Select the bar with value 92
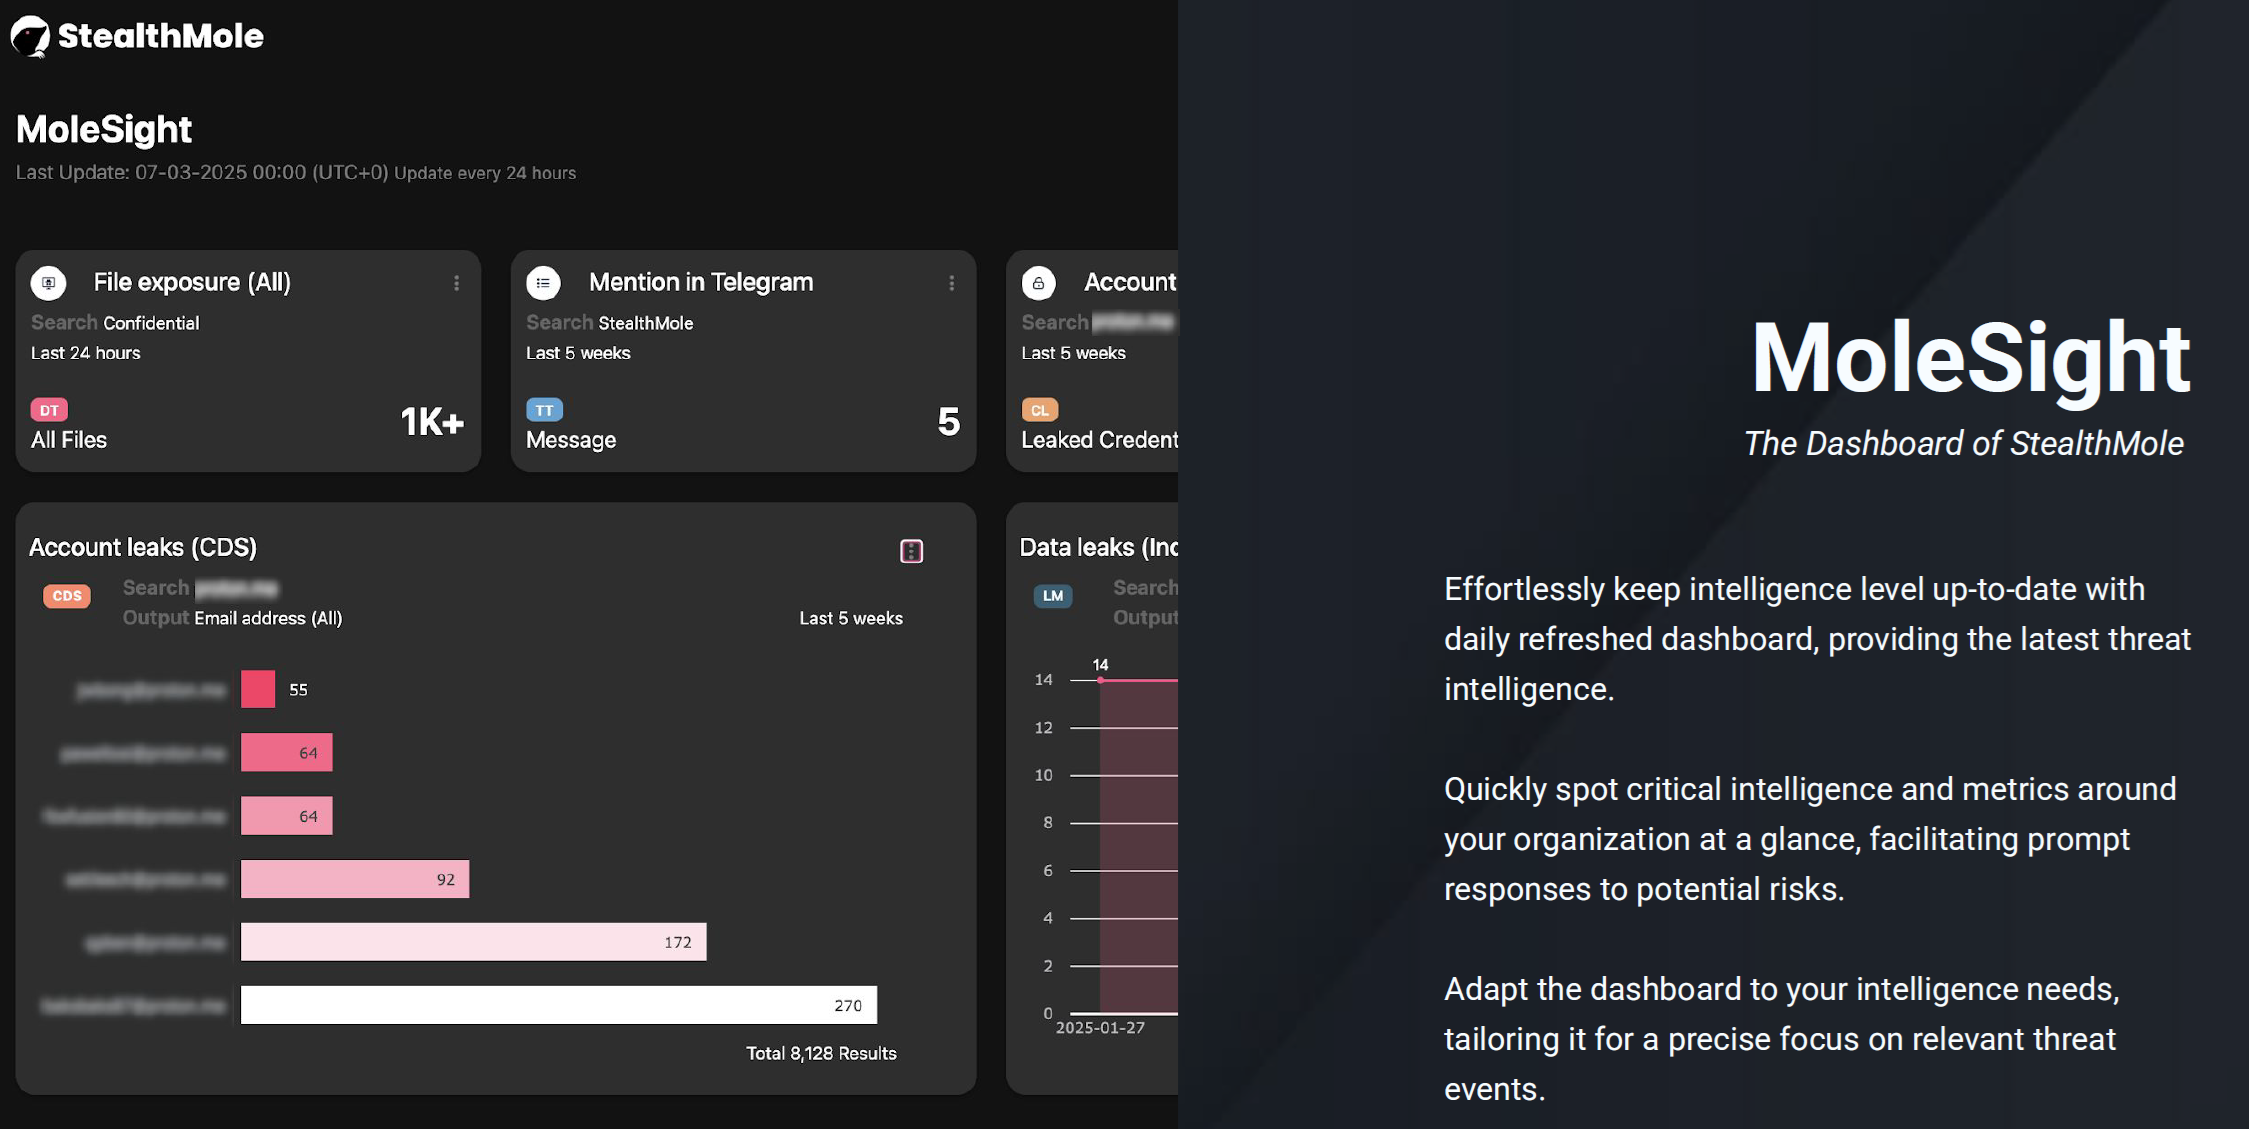Screen dimensions: 2249x1129 point(355,879)
